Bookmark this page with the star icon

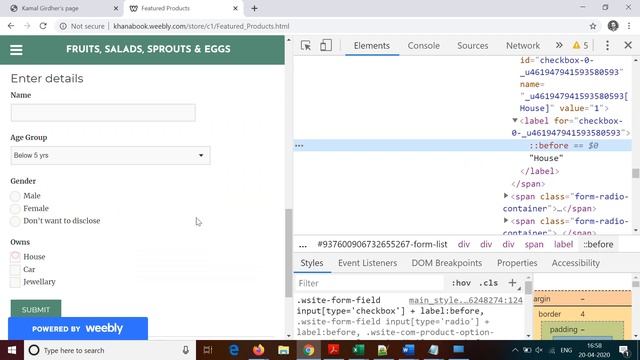tap(593, 26)
